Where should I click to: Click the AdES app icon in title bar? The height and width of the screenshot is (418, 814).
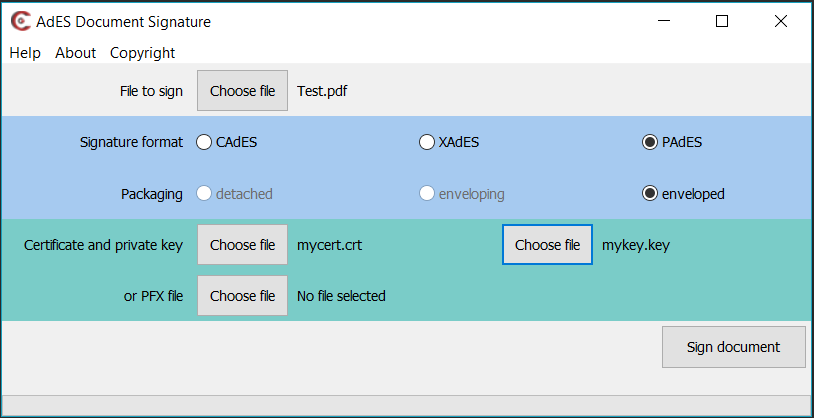point(20,21)
